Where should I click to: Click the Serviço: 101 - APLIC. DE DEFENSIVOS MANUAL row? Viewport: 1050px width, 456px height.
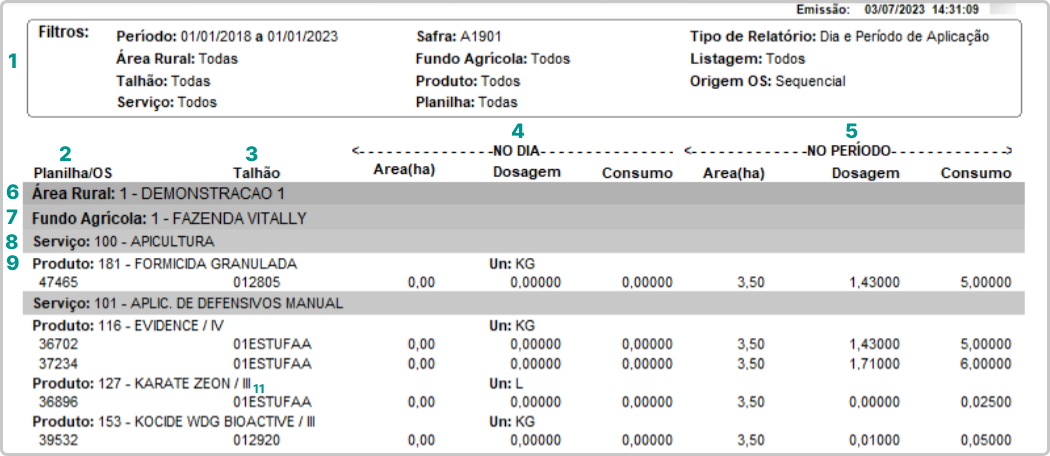click(x=188, y=303)
